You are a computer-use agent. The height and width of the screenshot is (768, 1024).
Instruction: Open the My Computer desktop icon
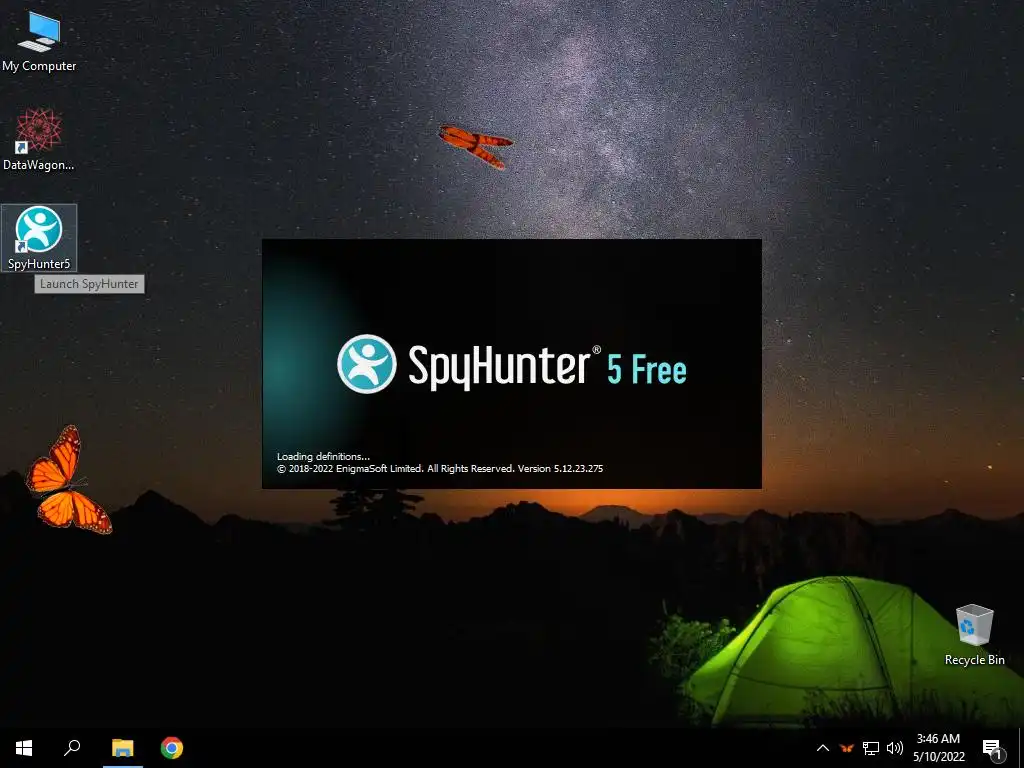(39, 42)
